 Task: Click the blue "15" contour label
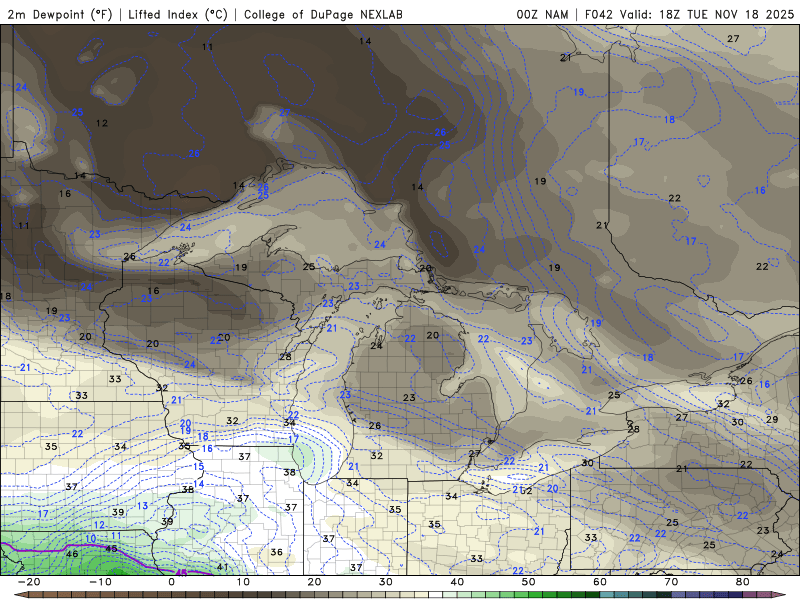point(198,467)
